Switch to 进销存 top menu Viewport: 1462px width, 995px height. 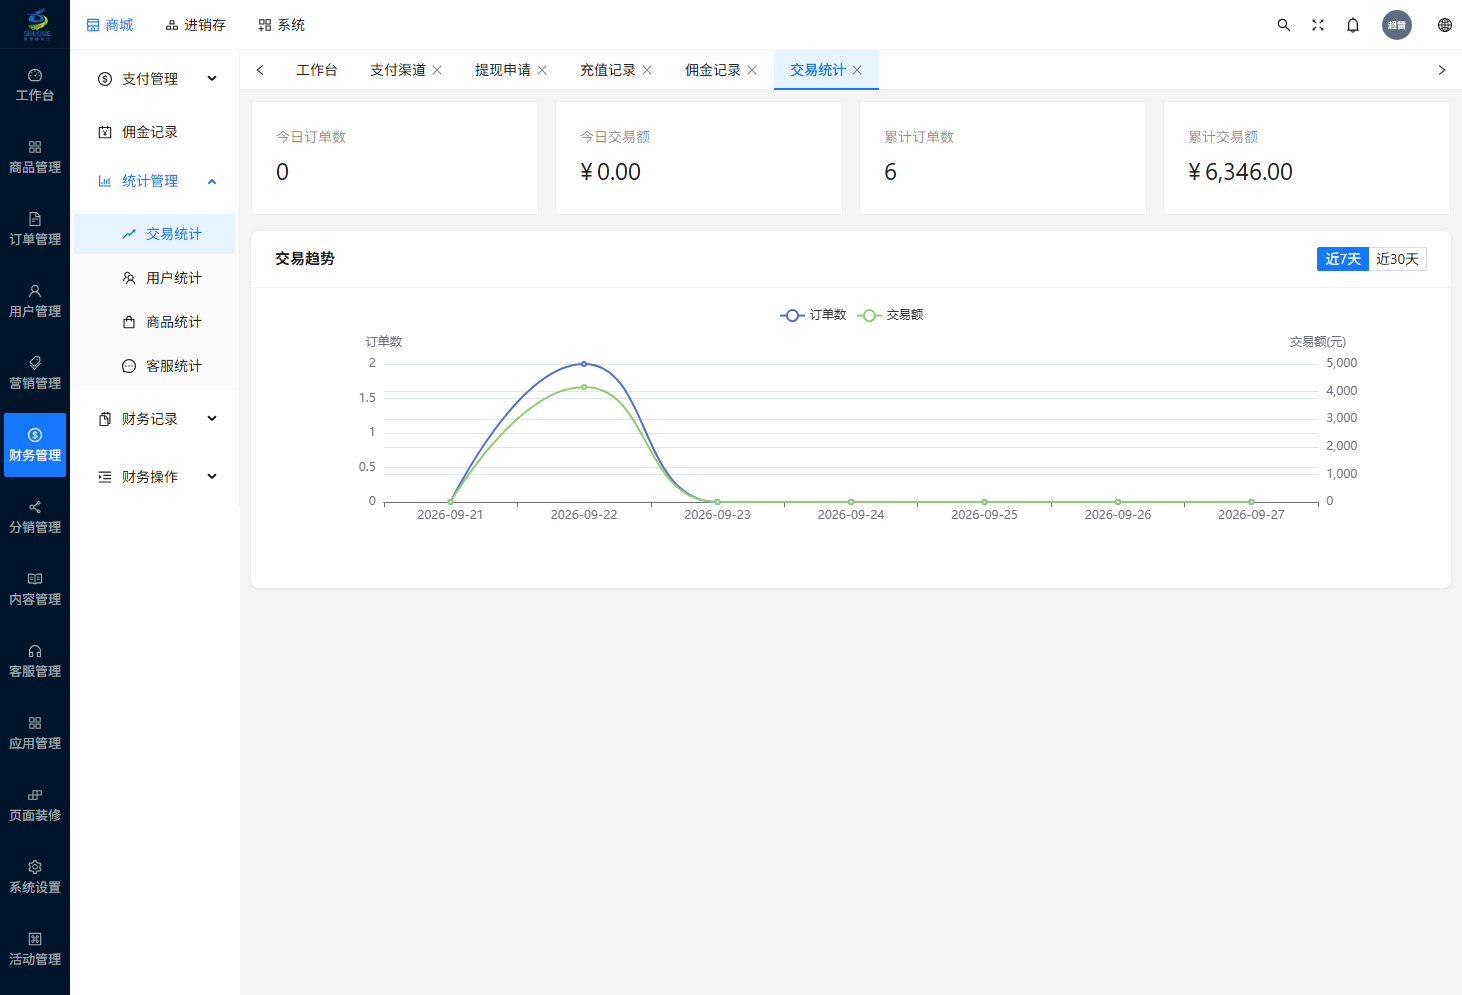195,25
